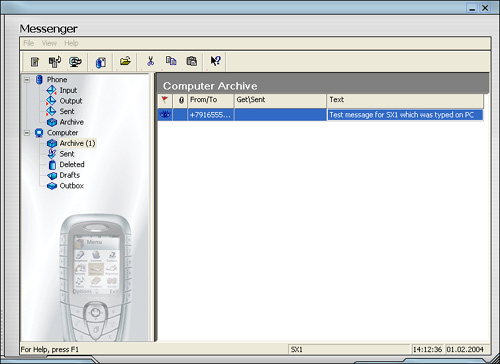The image size is (500, 364).
Task: Open the Archive folder under Phone
Action: (71, 122)
